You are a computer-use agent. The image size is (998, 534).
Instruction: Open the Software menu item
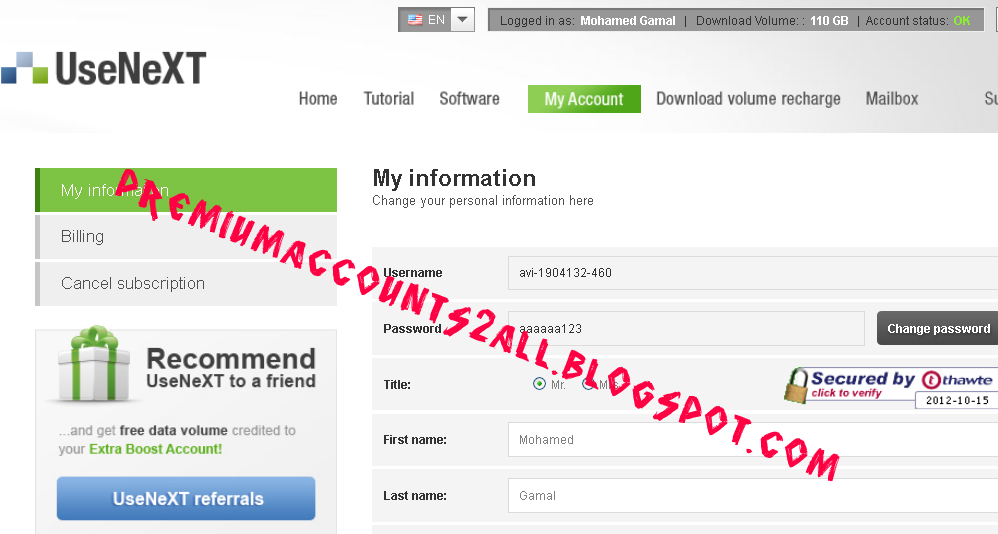point(469,99)
